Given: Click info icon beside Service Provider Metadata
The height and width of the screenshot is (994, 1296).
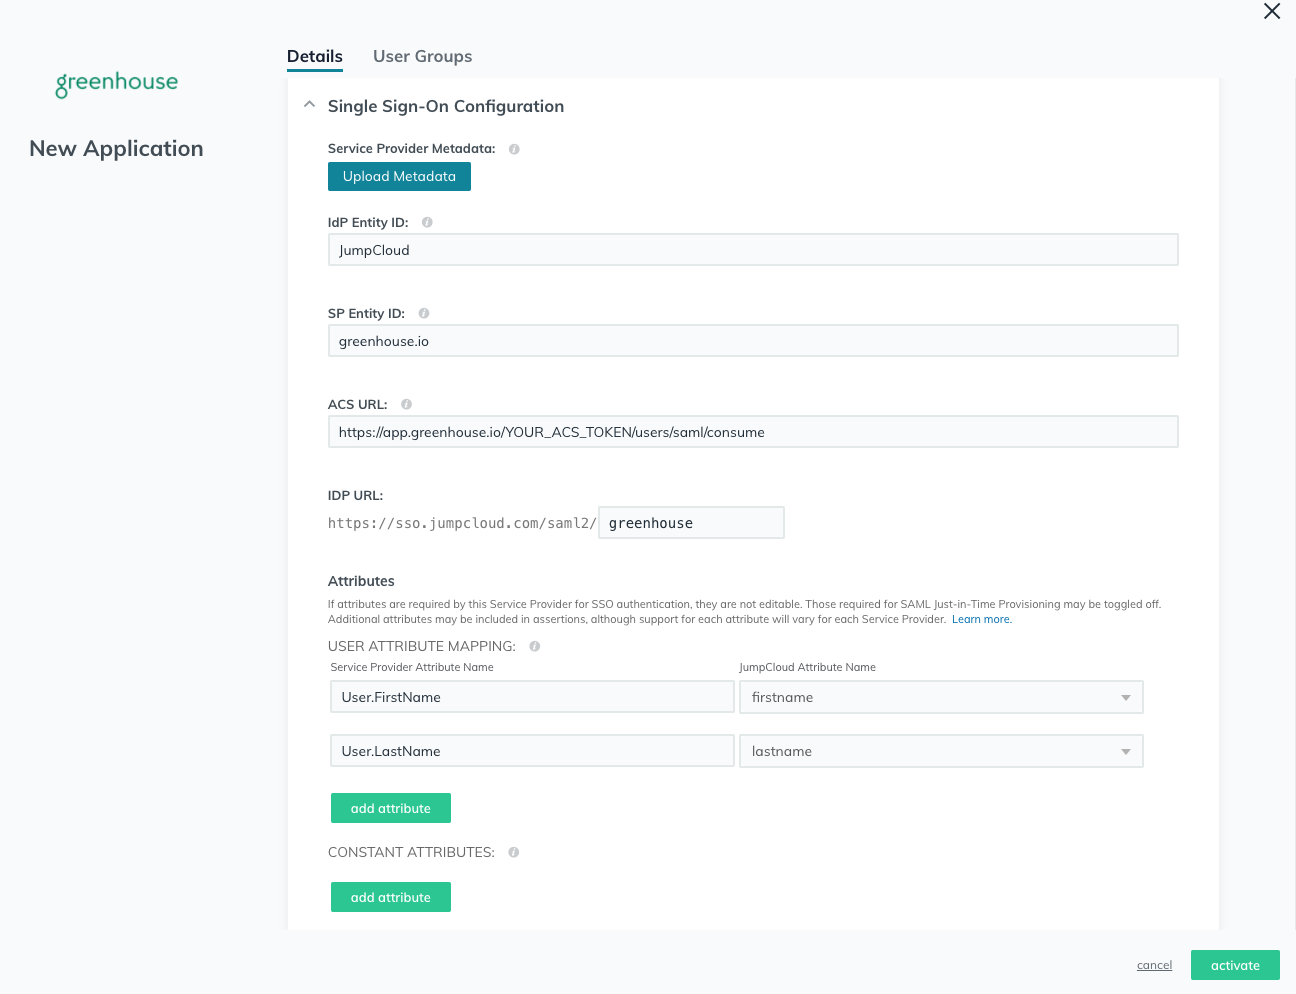Looking at the screenshot, I should point(514,149).
